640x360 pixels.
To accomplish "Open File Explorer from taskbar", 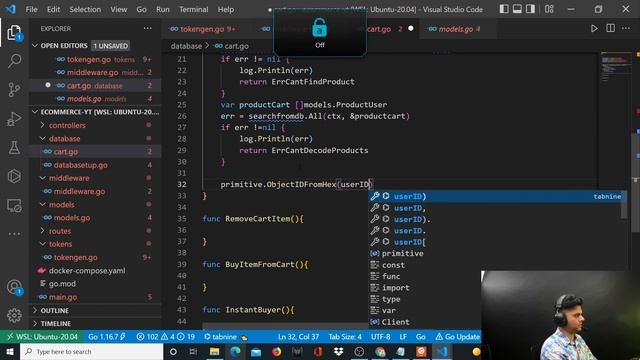I will 214,351.
